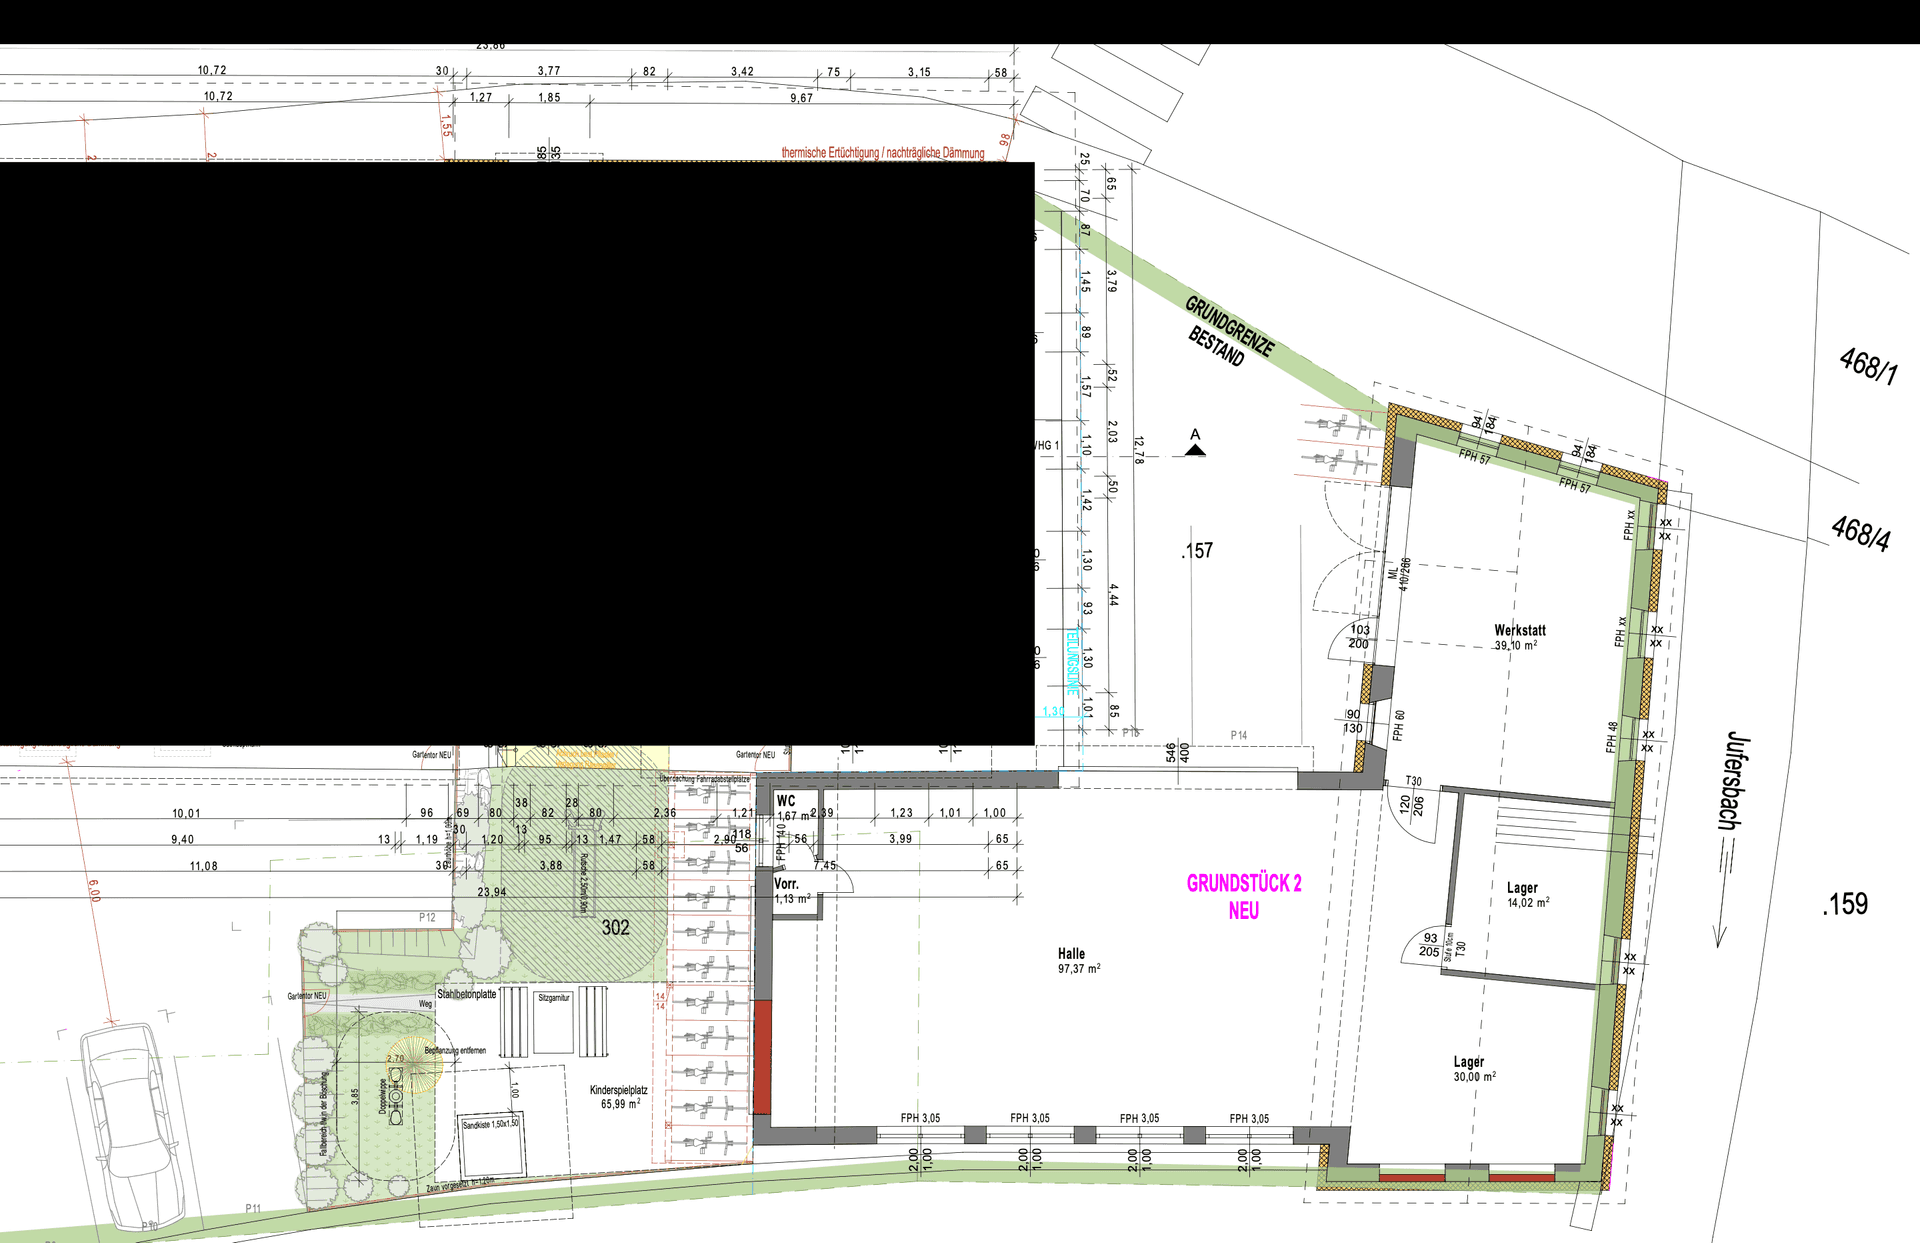Select parcel number "468/1"
The image size is (1920, 1243).
click(1868, 365)
